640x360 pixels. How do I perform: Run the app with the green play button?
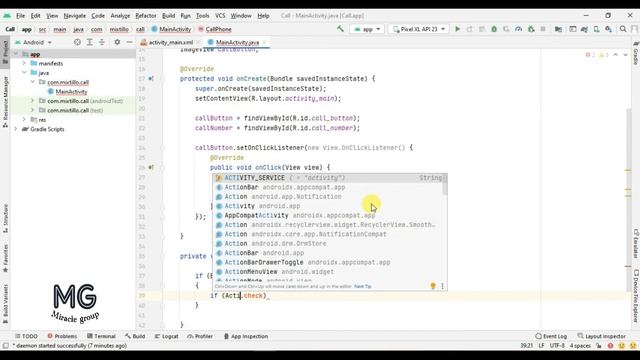[x=458, y=29]
